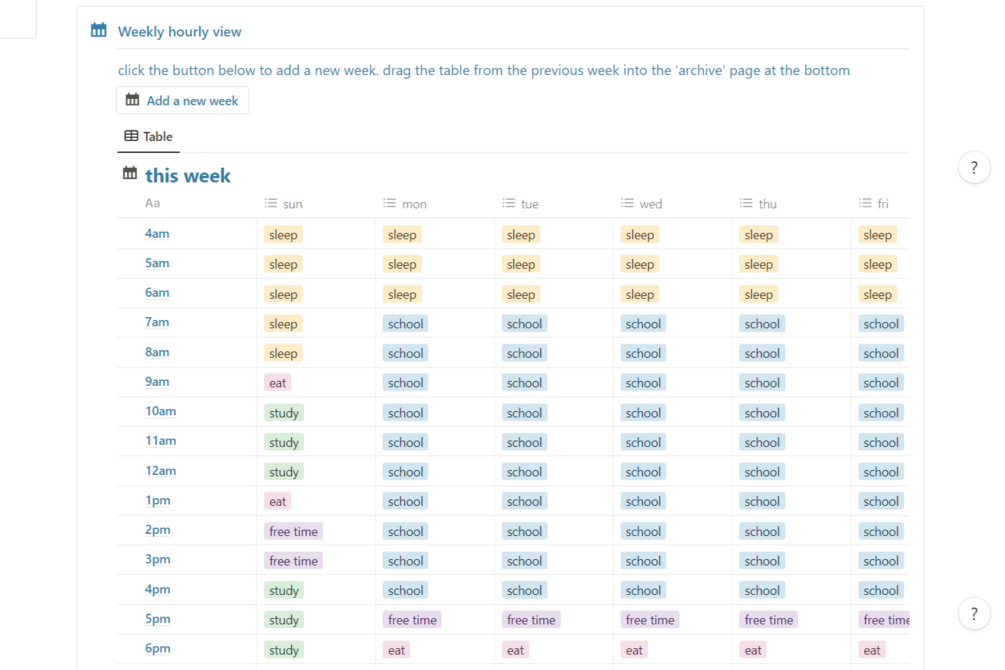Viewport: 1005px width, 670px height.
Task: Click the Add a new week button
Action: pos(183,101)
